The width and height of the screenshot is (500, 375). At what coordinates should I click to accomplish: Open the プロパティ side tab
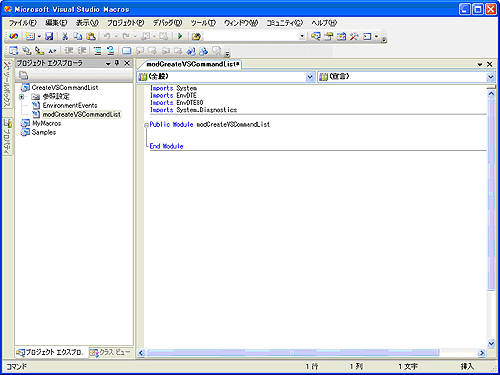[x=7, y=137]
